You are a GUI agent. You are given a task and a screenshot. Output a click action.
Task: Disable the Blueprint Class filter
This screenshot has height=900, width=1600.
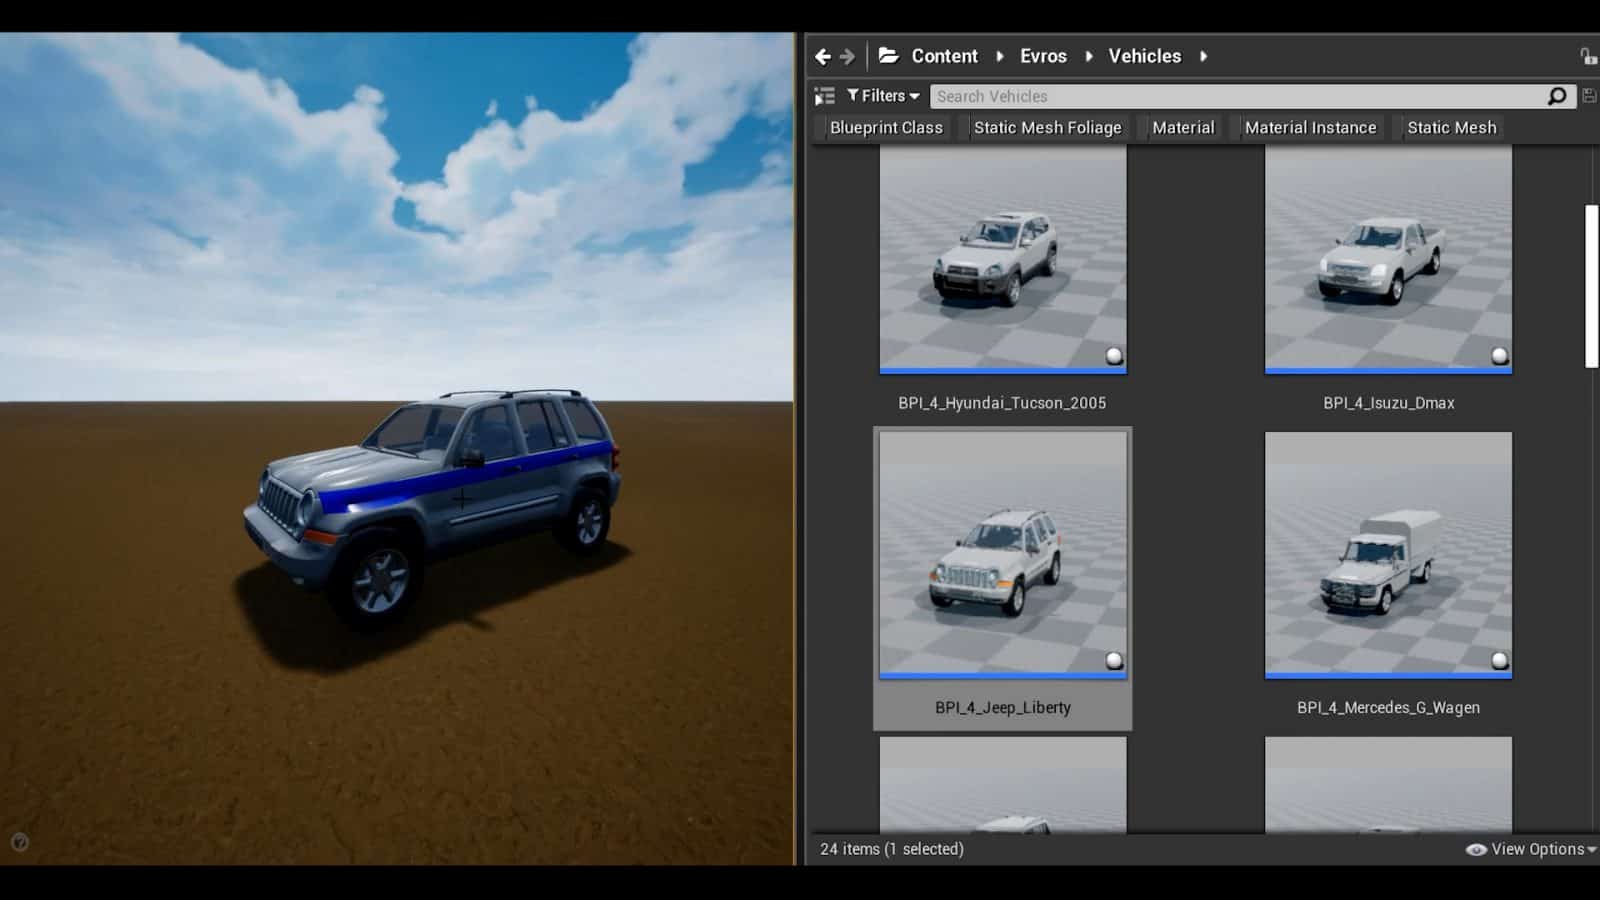(x=886, y=127)
